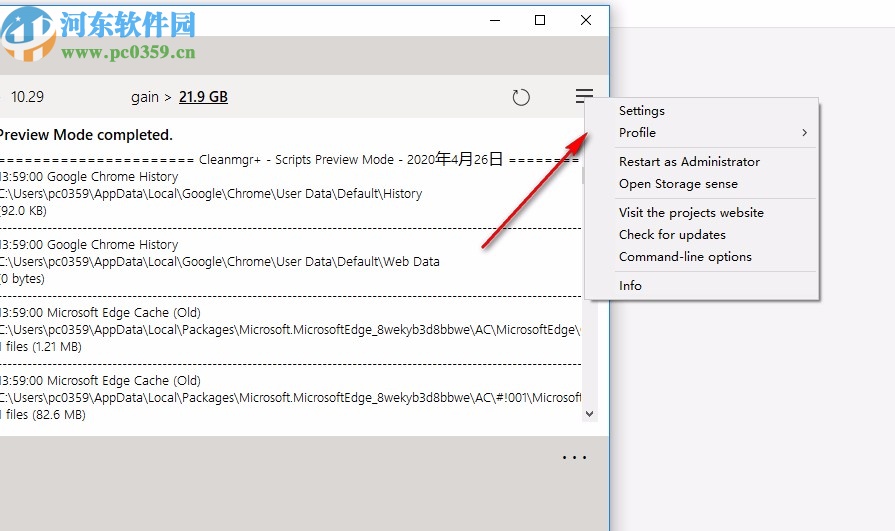Expand the Profile submenu

coord(702,132)
